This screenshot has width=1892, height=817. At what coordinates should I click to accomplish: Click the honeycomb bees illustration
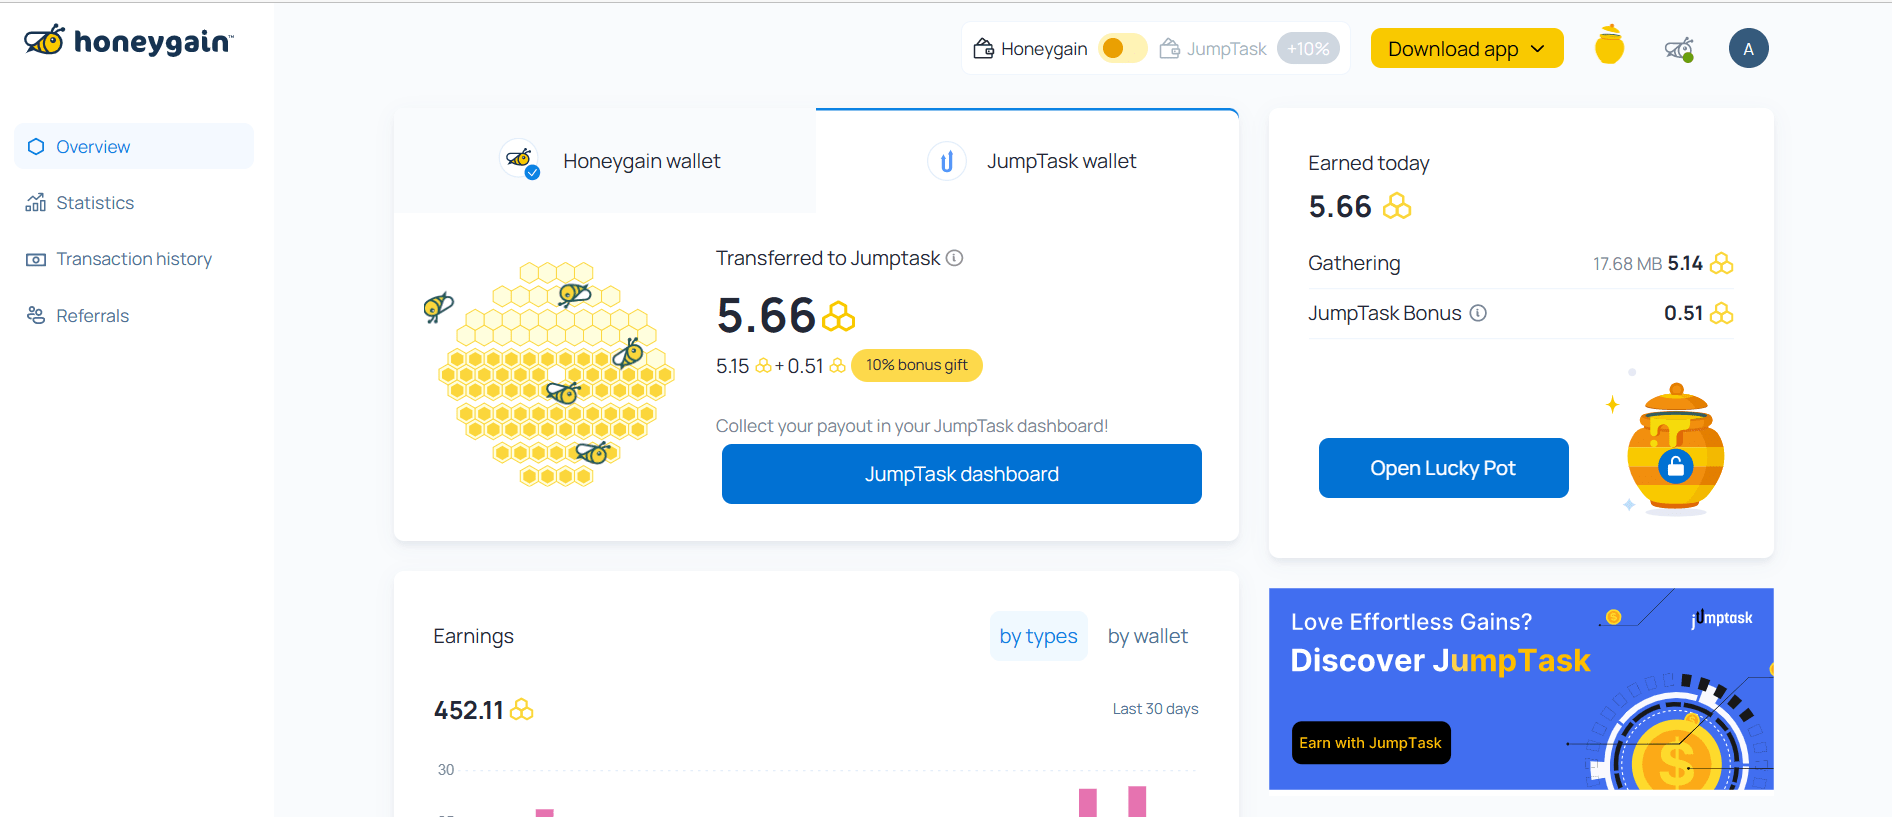pos(550,374)
